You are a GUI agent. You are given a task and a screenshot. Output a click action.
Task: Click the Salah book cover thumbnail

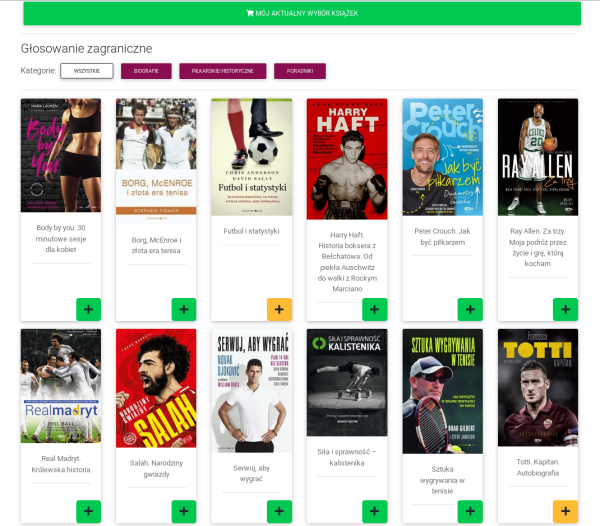click(x=155, y=388)
